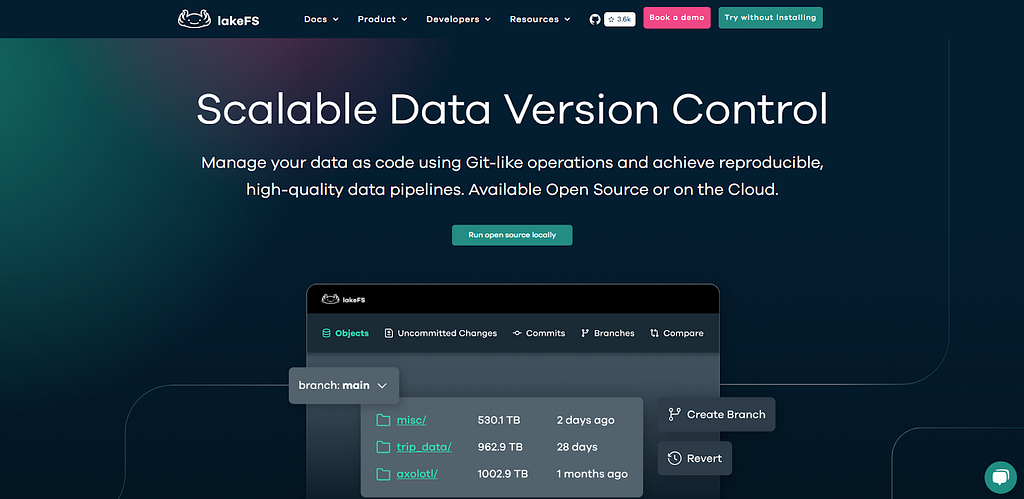Click the branch icon in Create Branch
Image resolution: width=1024 pixels, height=499 pixels.
tap(675, 414)
